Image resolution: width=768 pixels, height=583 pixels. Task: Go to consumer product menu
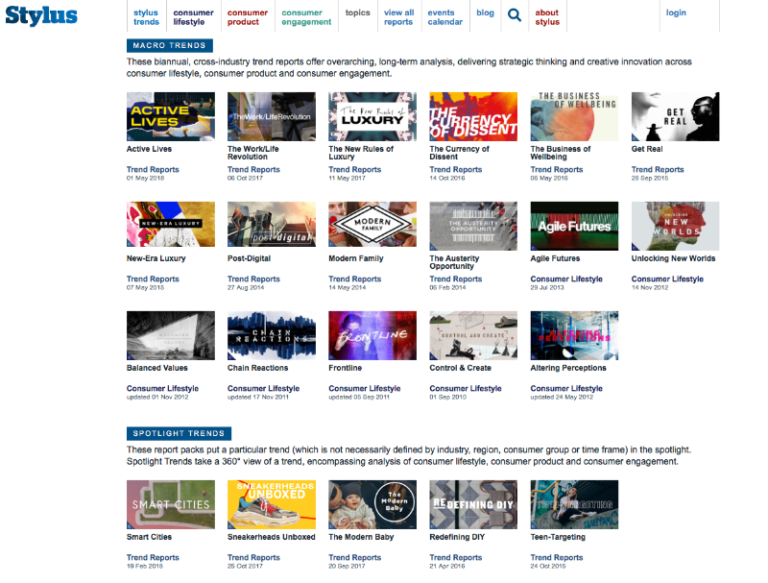(247, 17)
